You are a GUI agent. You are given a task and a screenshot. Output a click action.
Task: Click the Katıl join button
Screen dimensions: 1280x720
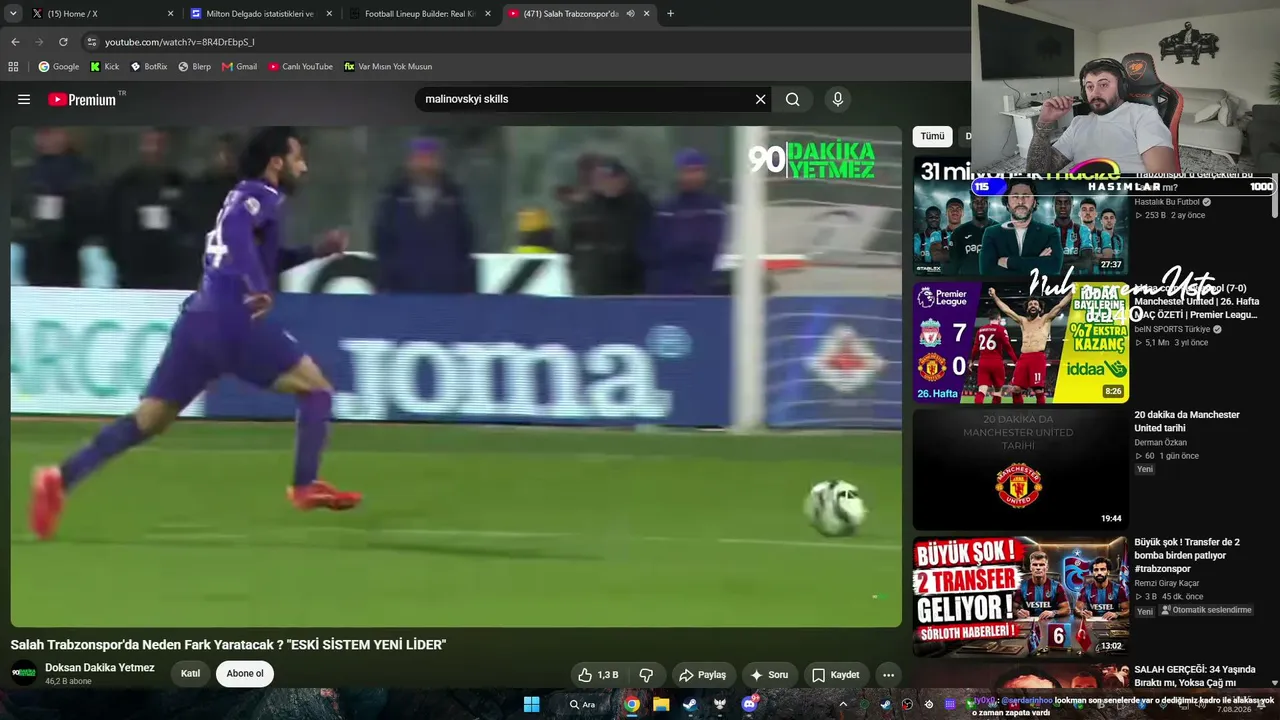tap(190, 674)
